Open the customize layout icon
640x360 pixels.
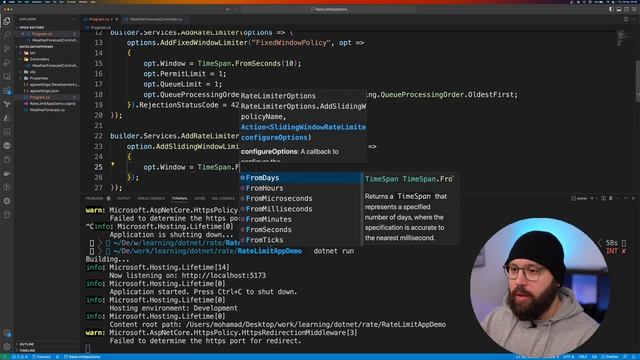[634, 9]
